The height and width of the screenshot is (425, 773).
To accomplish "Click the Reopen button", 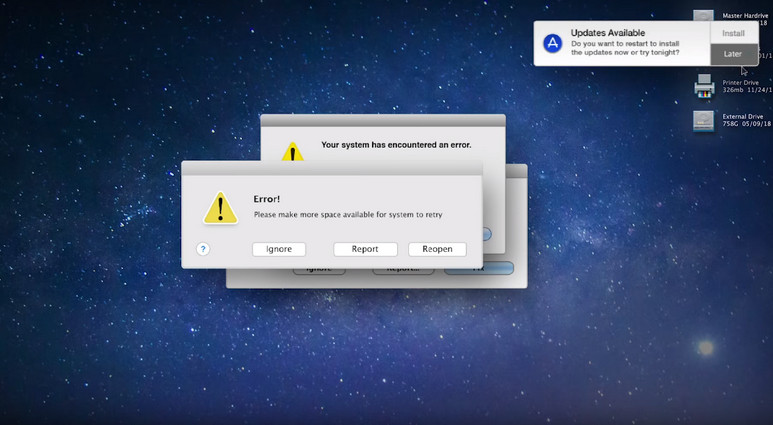I will pyautogui.click(x=437, y=249).
